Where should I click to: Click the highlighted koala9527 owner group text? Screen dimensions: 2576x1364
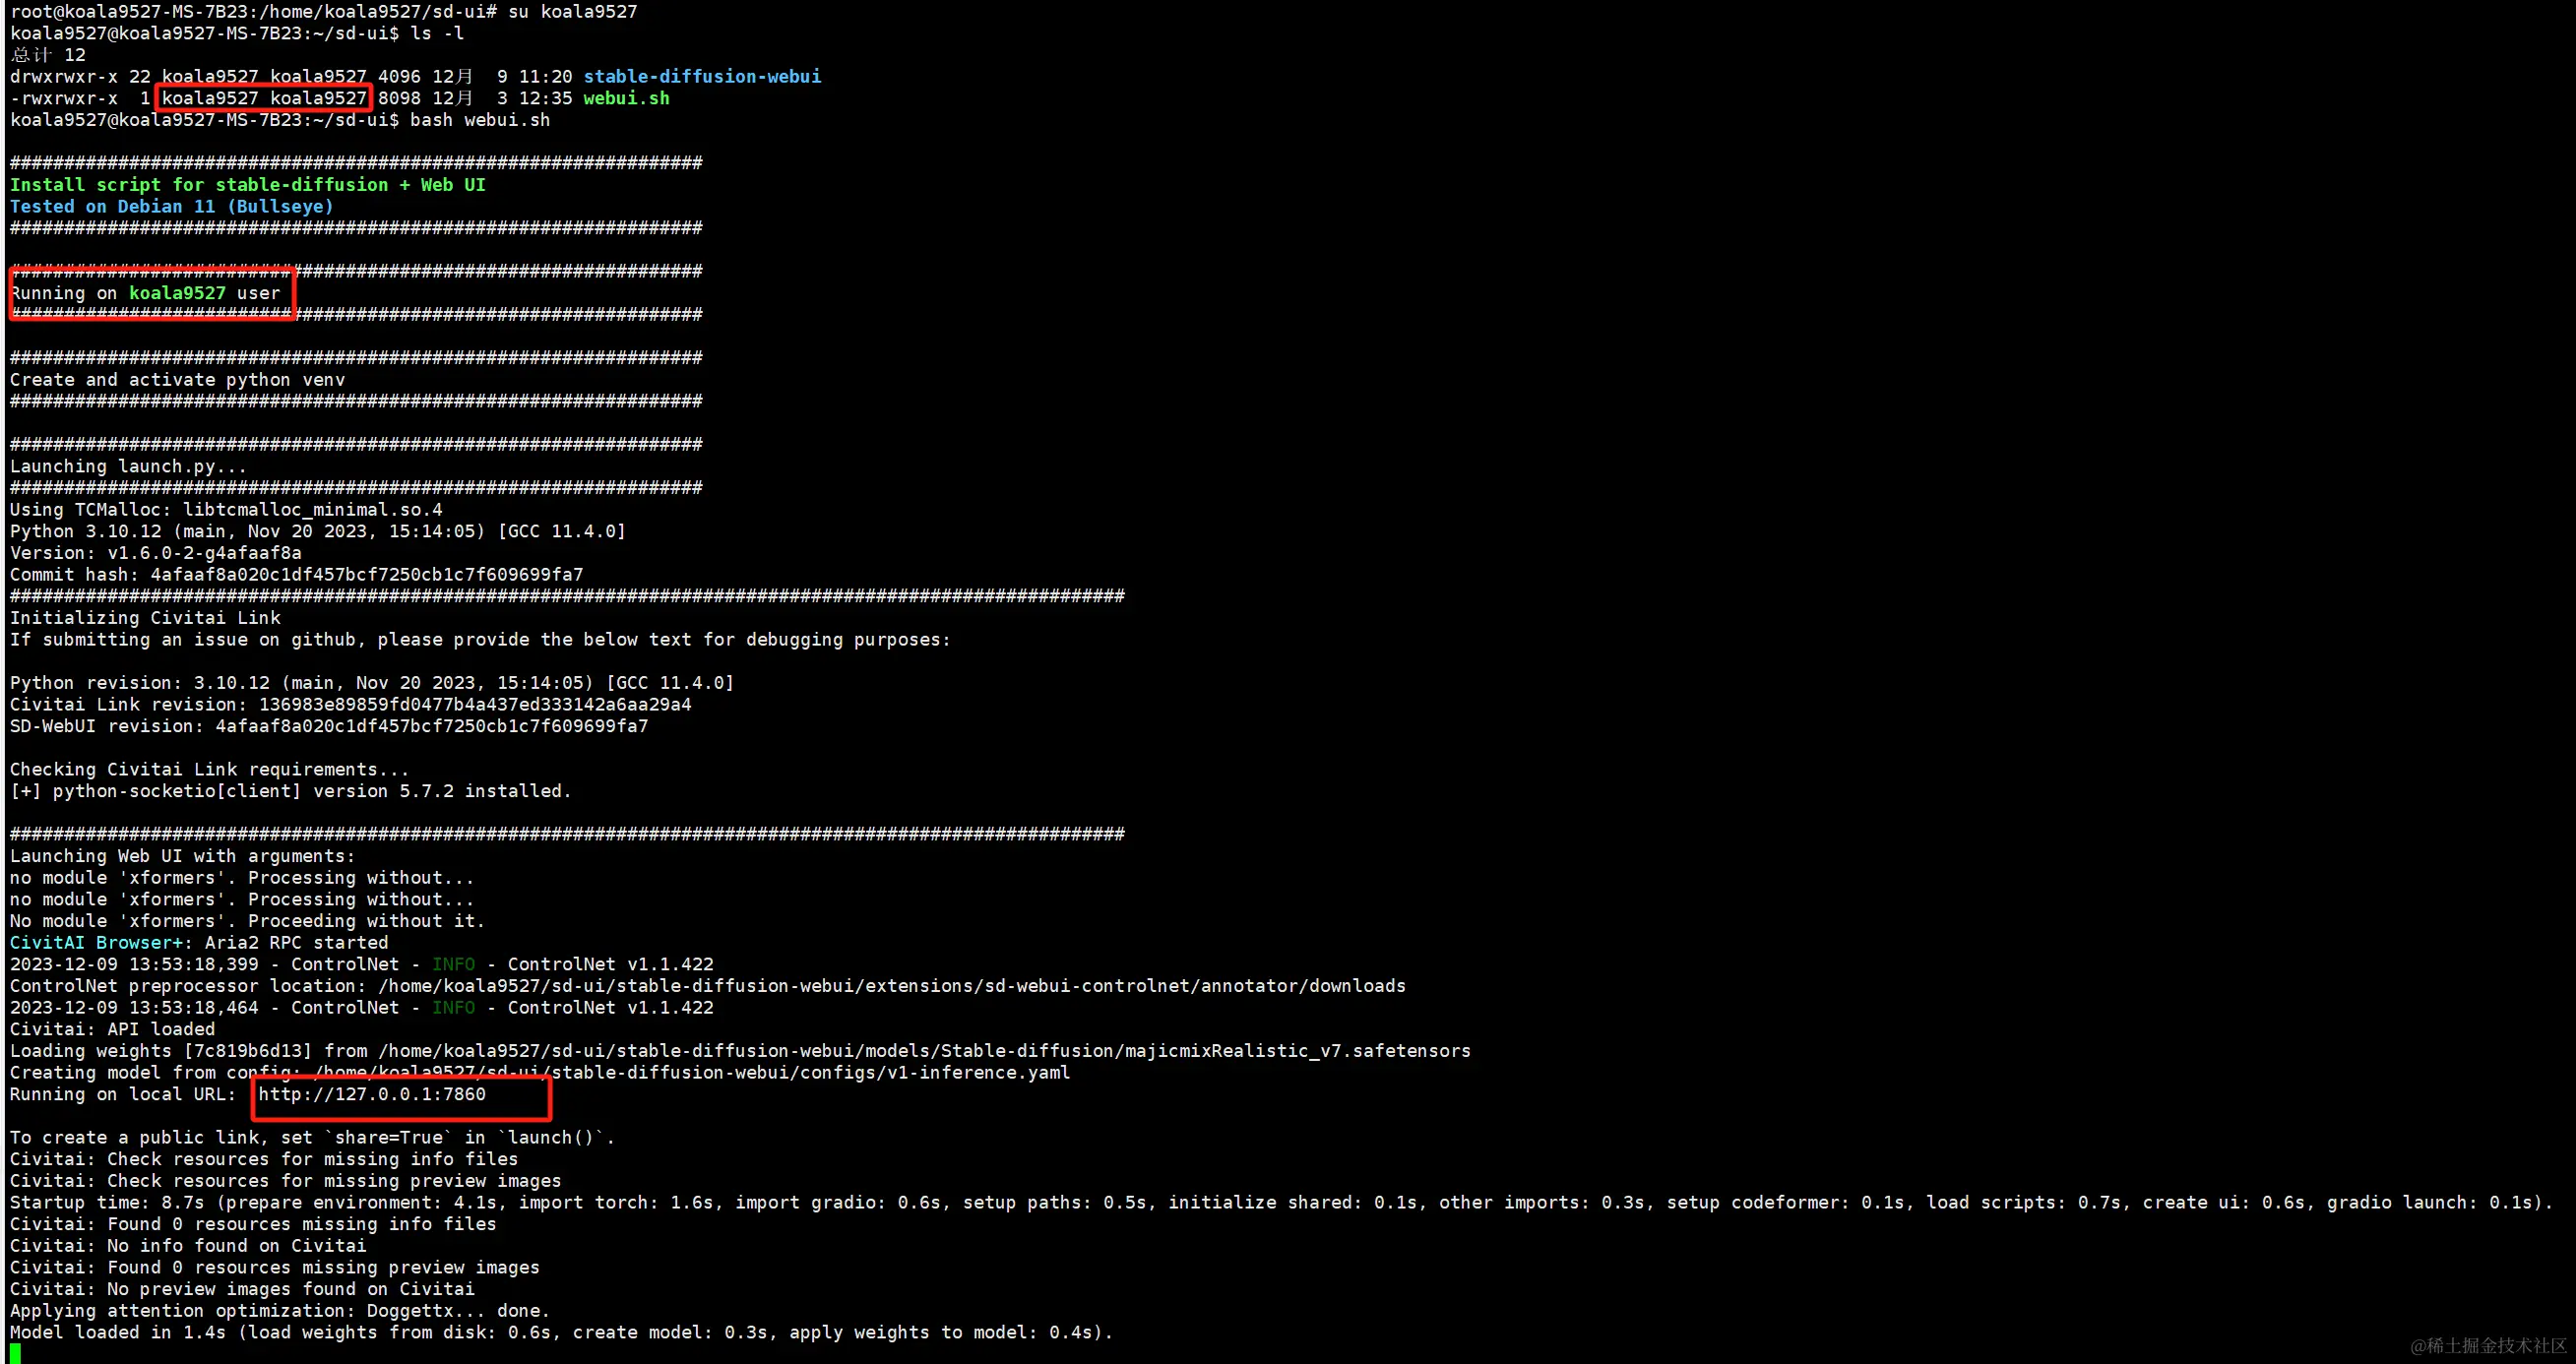(264, 98)
